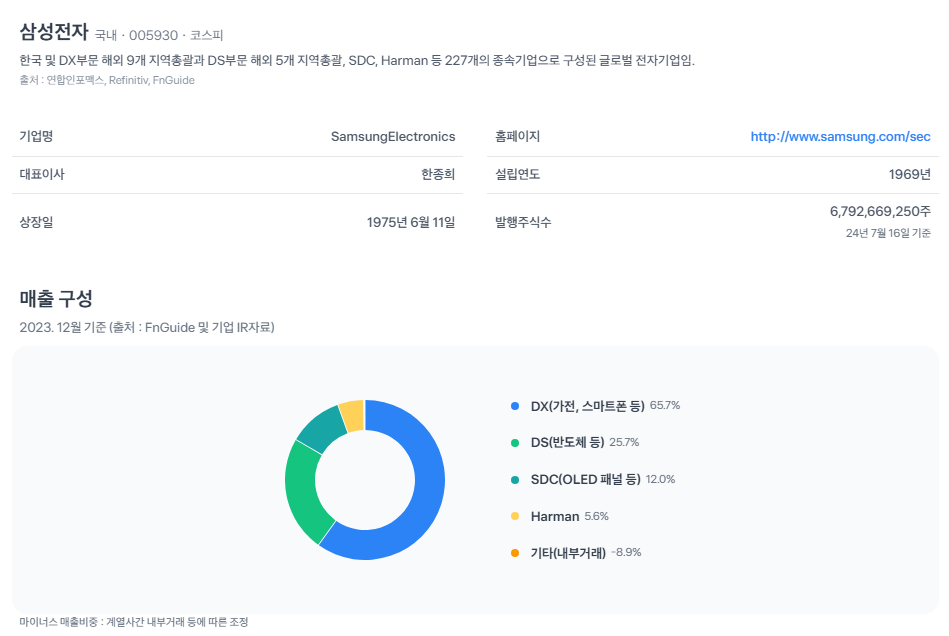Click the source line 연합인포맥스, Refinitiv, FnGuide
949x636 pixels.
pyautogui.click(x=107, y=80)
